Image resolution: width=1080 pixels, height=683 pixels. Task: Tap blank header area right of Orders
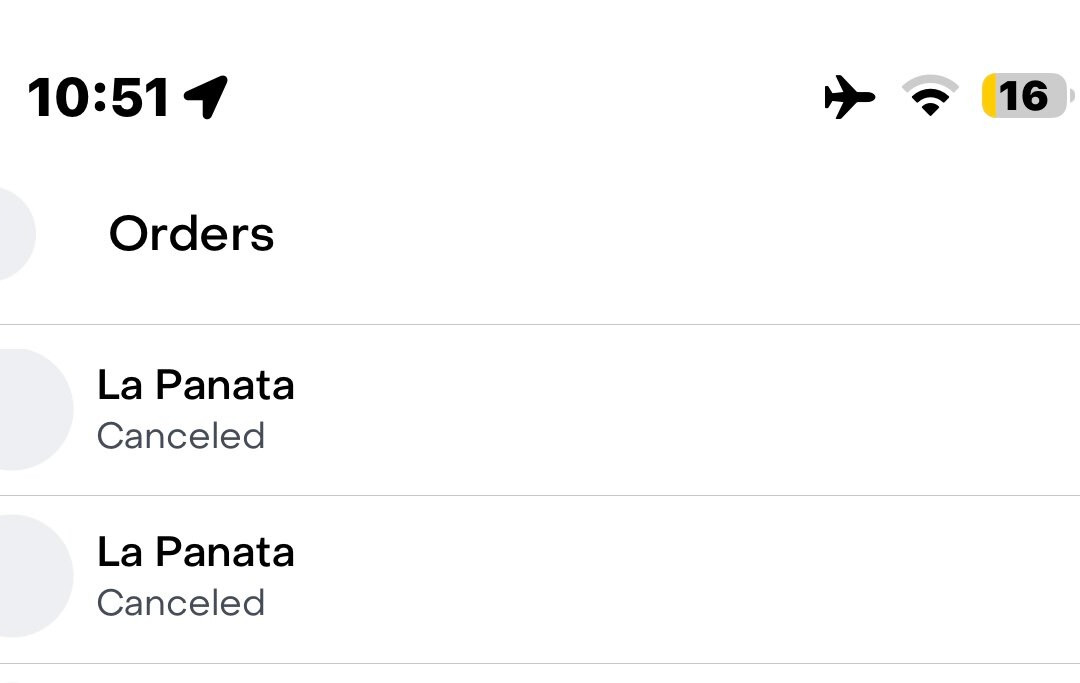coord(700,234)
